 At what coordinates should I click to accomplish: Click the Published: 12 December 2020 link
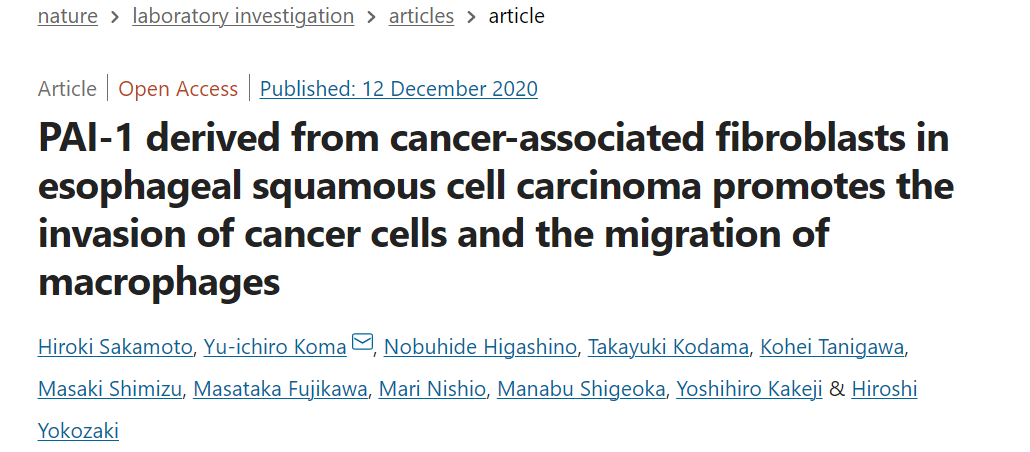click(x=399, y=88)
